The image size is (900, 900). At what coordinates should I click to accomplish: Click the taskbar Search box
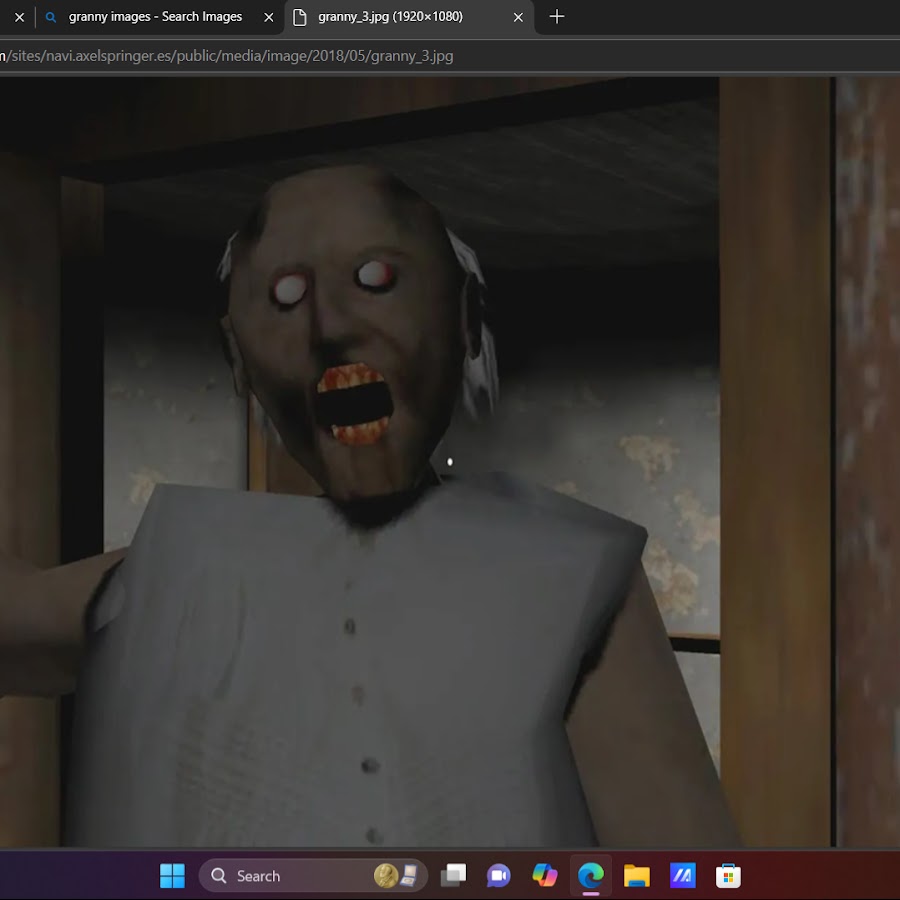pyautogui.click(x=313, y=876)
